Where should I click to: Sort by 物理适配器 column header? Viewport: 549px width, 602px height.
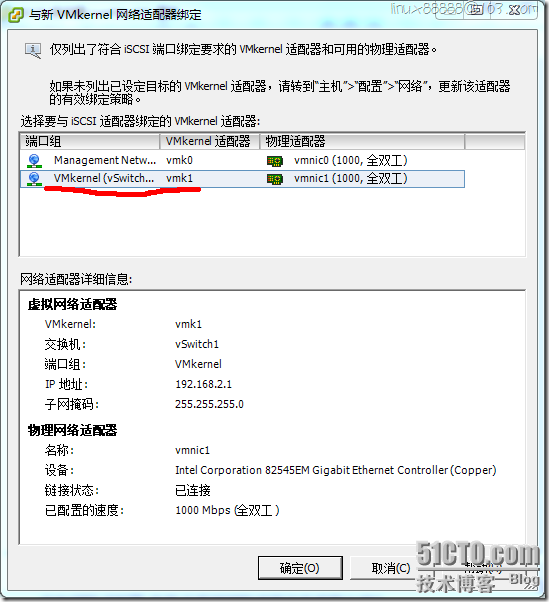(362, 141)
